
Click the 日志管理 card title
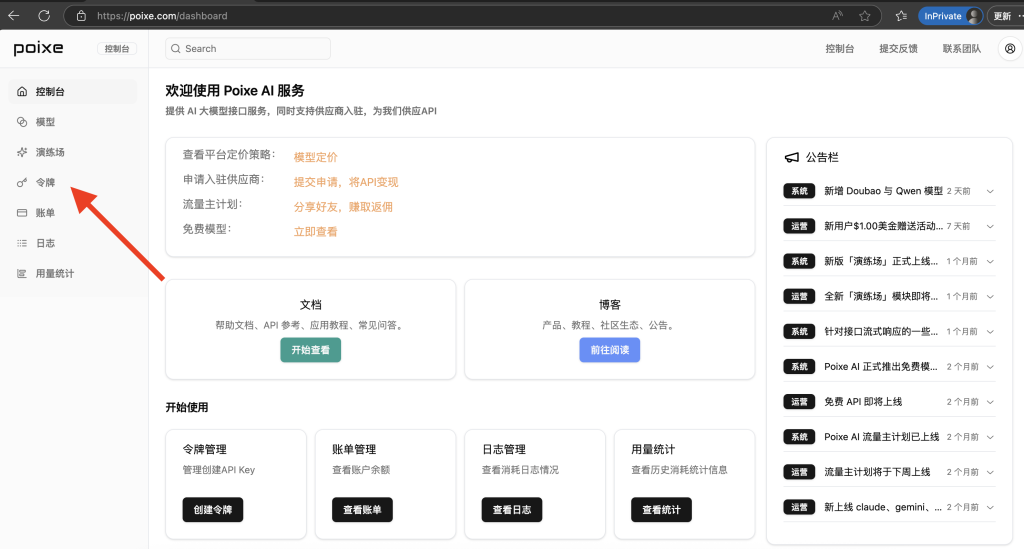click(504, 449)
